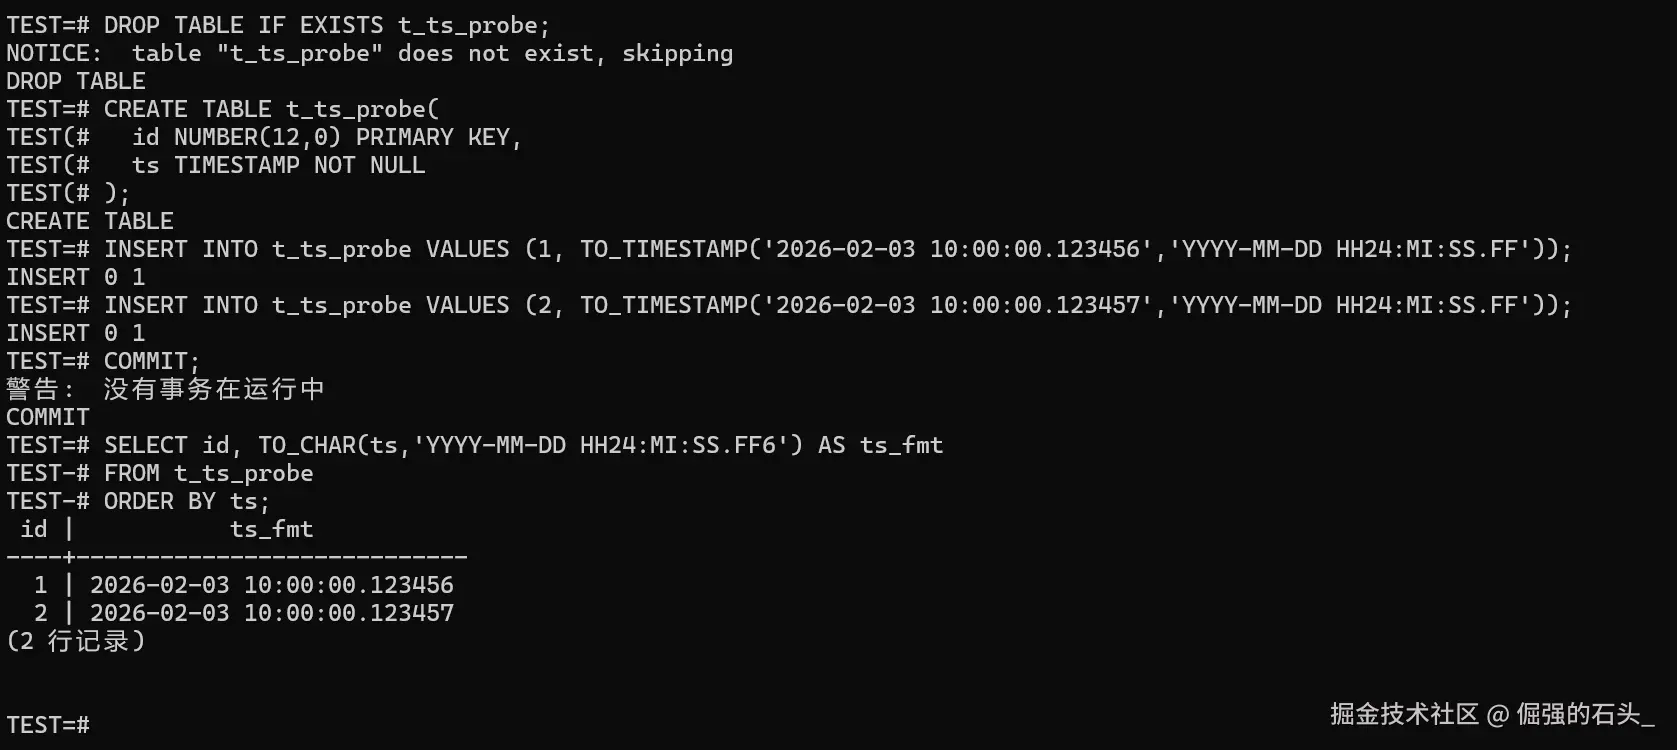Click the NOTICE table does not exist message
1677x750 pixels.
pos(369,53)
